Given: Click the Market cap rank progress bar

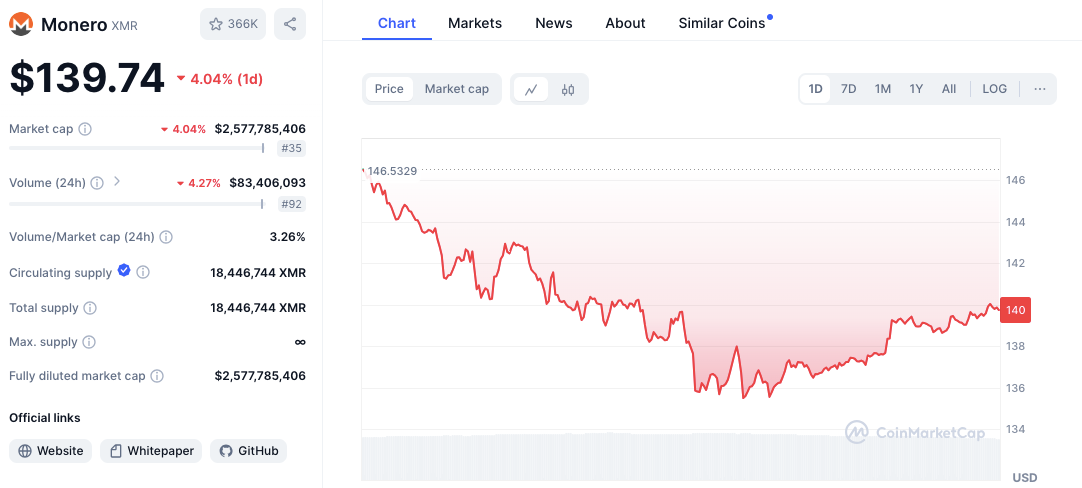Looking at the screenshot, I should coord(137,148).
